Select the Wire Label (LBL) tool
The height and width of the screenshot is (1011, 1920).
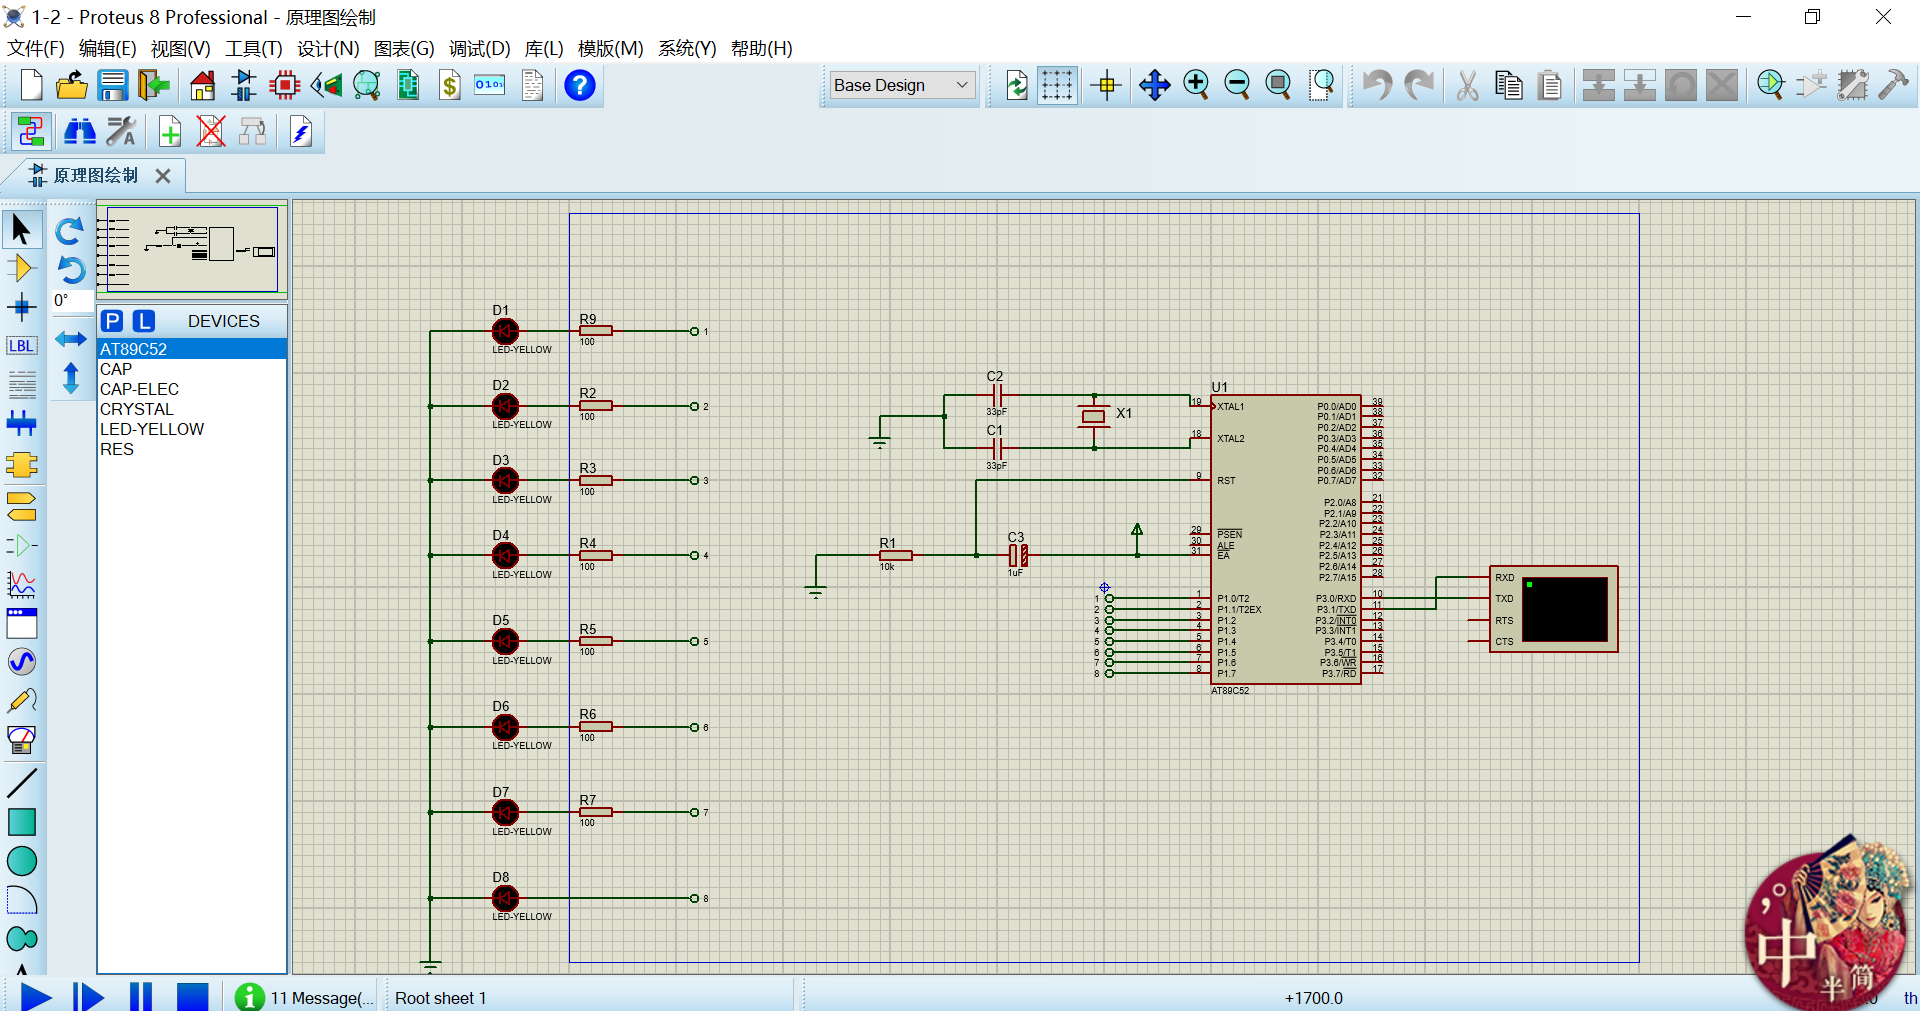tap(21, 346)
